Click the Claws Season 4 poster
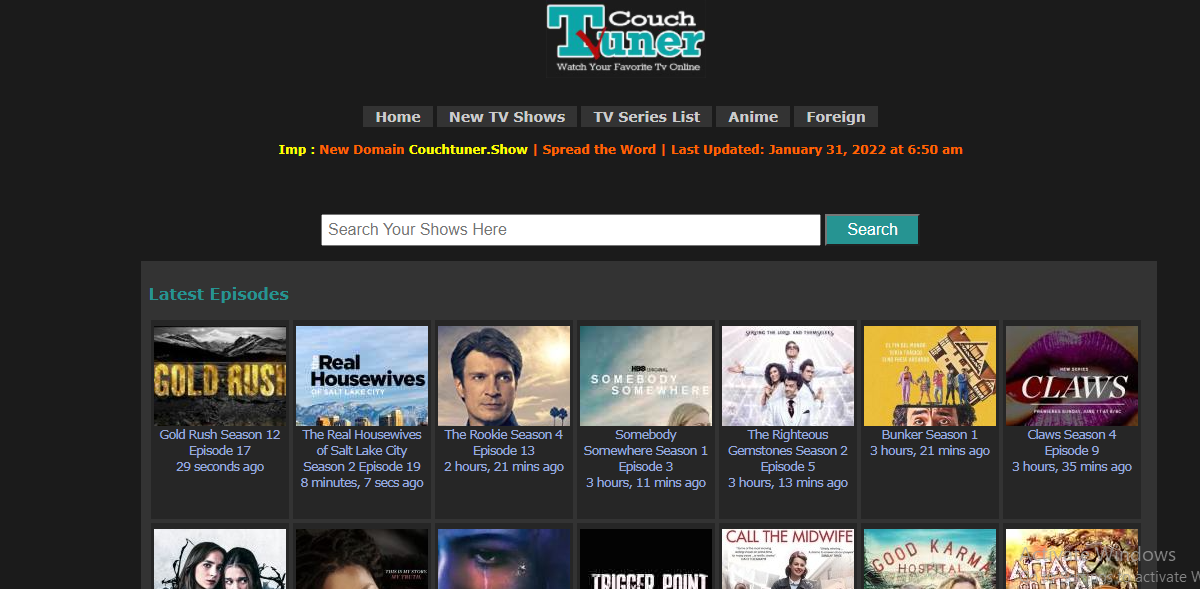 pos(1071,375)
